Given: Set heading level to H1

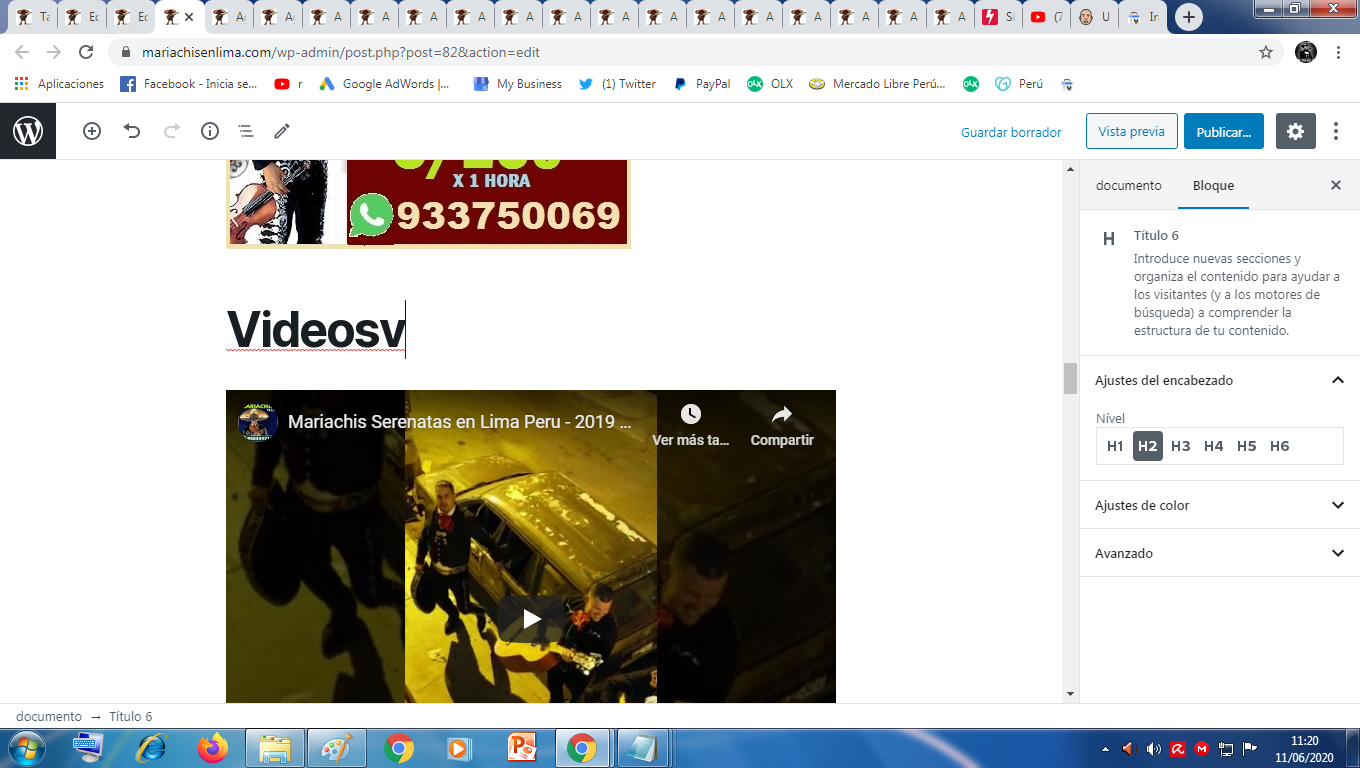Looking at the screenshot, I should 1115,446.
